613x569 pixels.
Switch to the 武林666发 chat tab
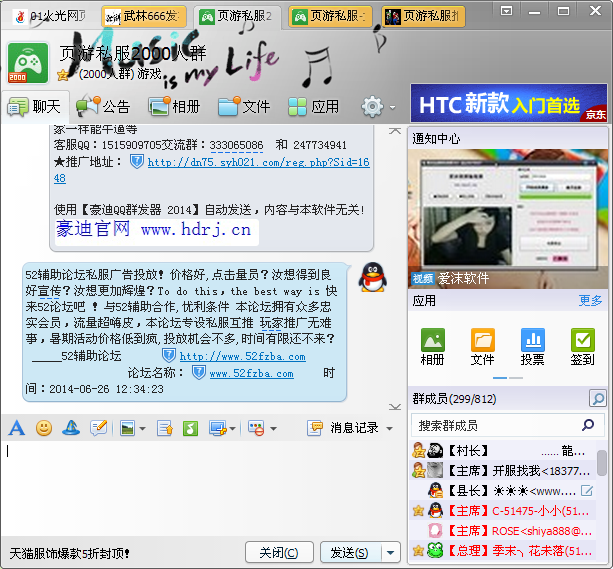pos(144,16)
